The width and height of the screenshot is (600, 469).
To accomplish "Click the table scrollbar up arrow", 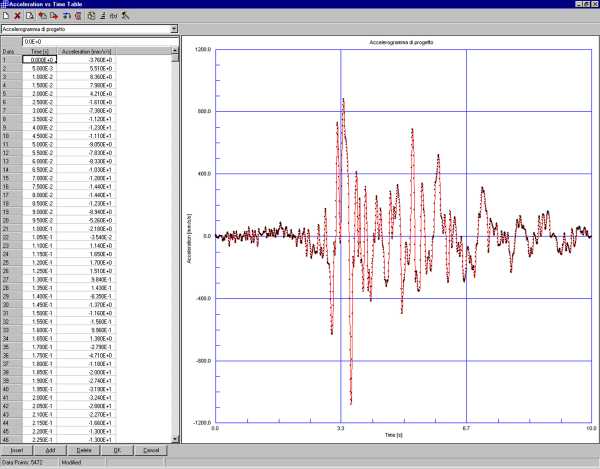I will 176,51.
